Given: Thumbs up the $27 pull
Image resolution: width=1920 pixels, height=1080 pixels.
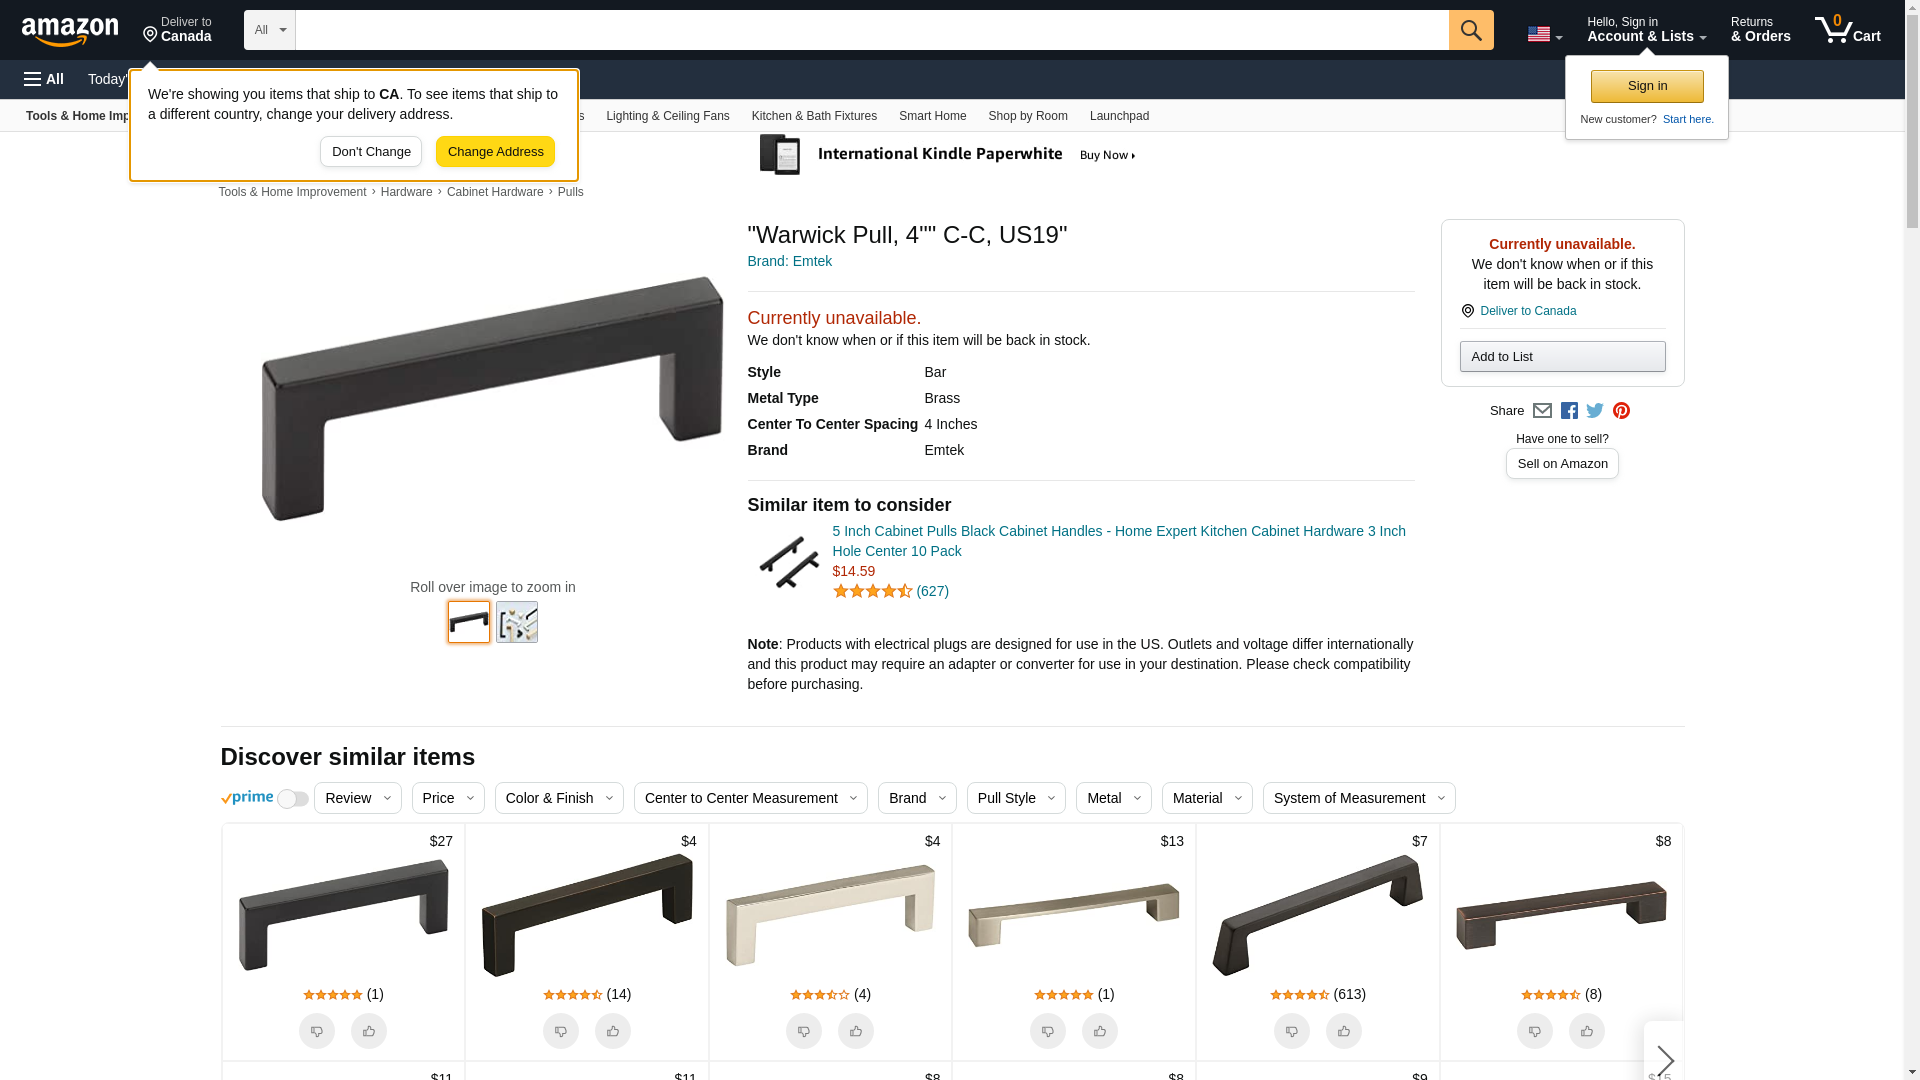Looking at the screenshot, I should pos(369,1031).
